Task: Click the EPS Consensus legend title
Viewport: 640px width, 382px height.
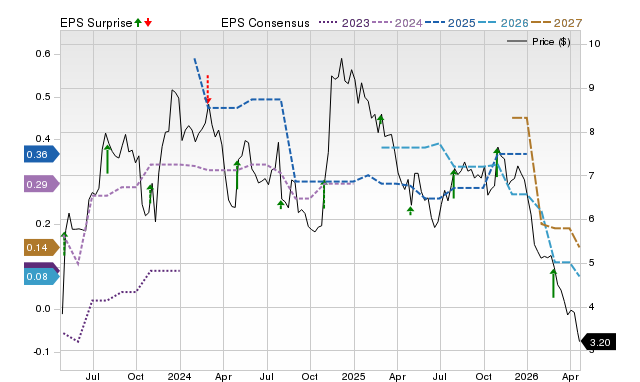Action: pos(265,23)
